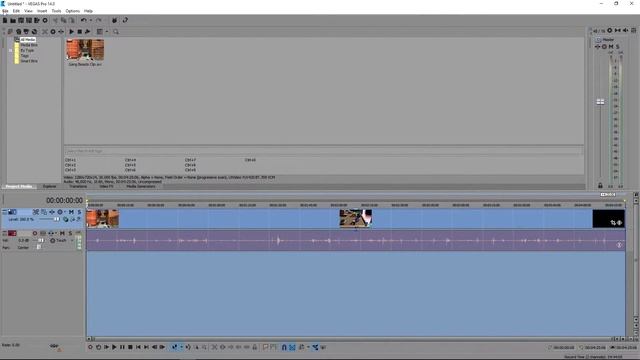Solo the video track with S button

coord(79,212)
